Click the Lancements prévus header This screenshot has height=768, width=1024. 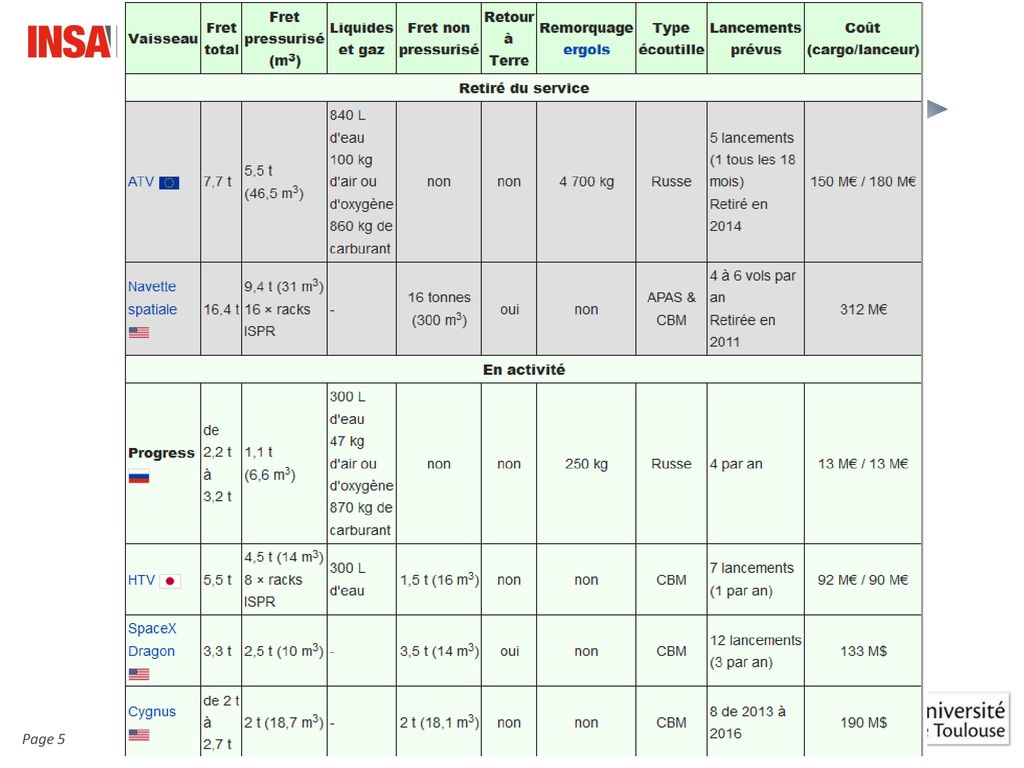[x=756, y=39]
